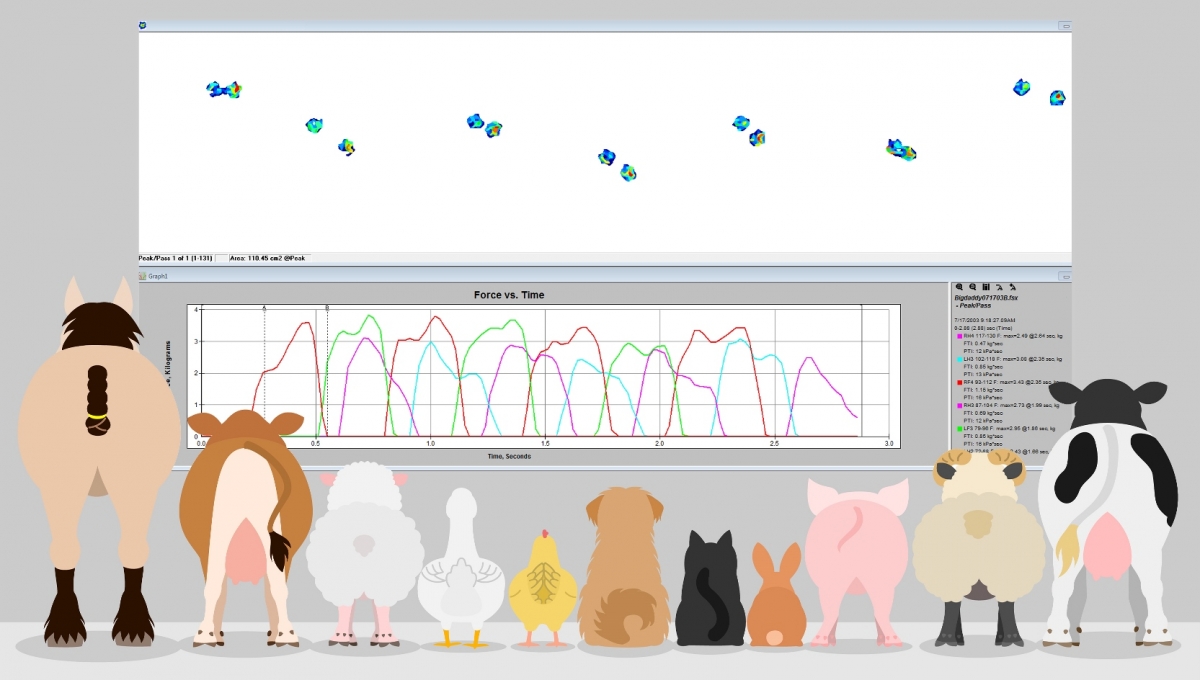
Task: Click the Peak/Pass 1 of 1 status field
Action: click(x=176, y=258)
